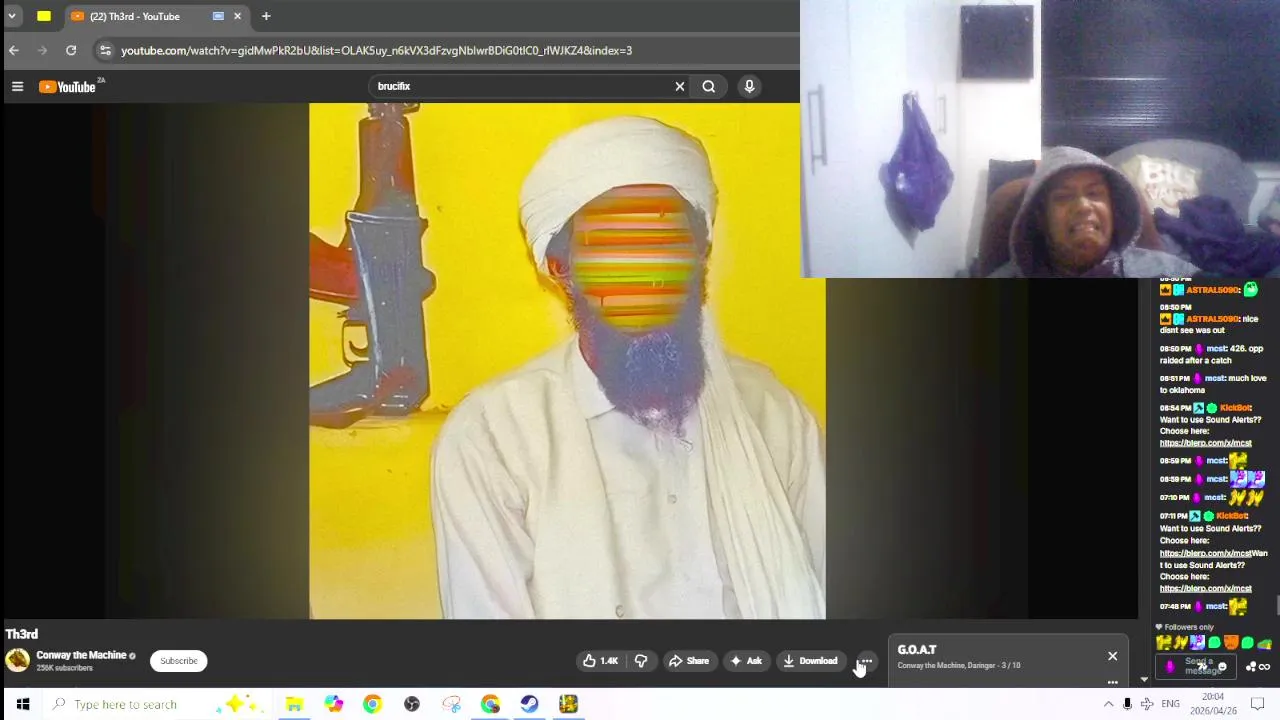Screen dimensions: 1280x720
Task: Subscribe to Conway the Machine
Action: coord(179,661)
